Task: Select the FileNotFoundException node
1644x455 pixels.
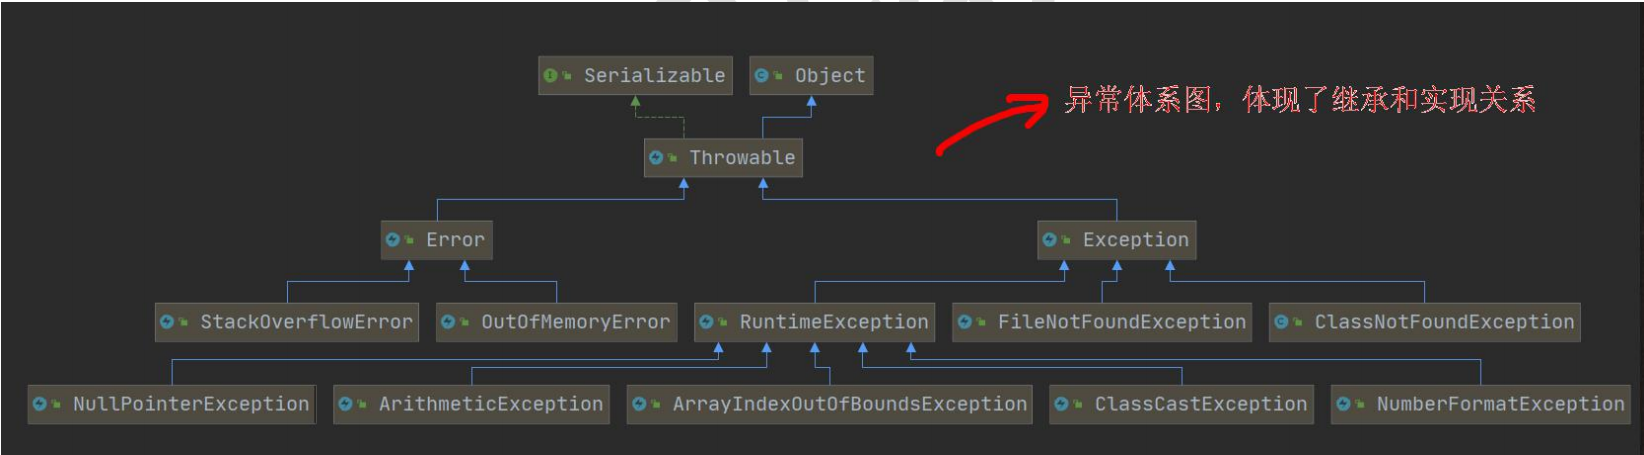Action: coord(1102,322)
